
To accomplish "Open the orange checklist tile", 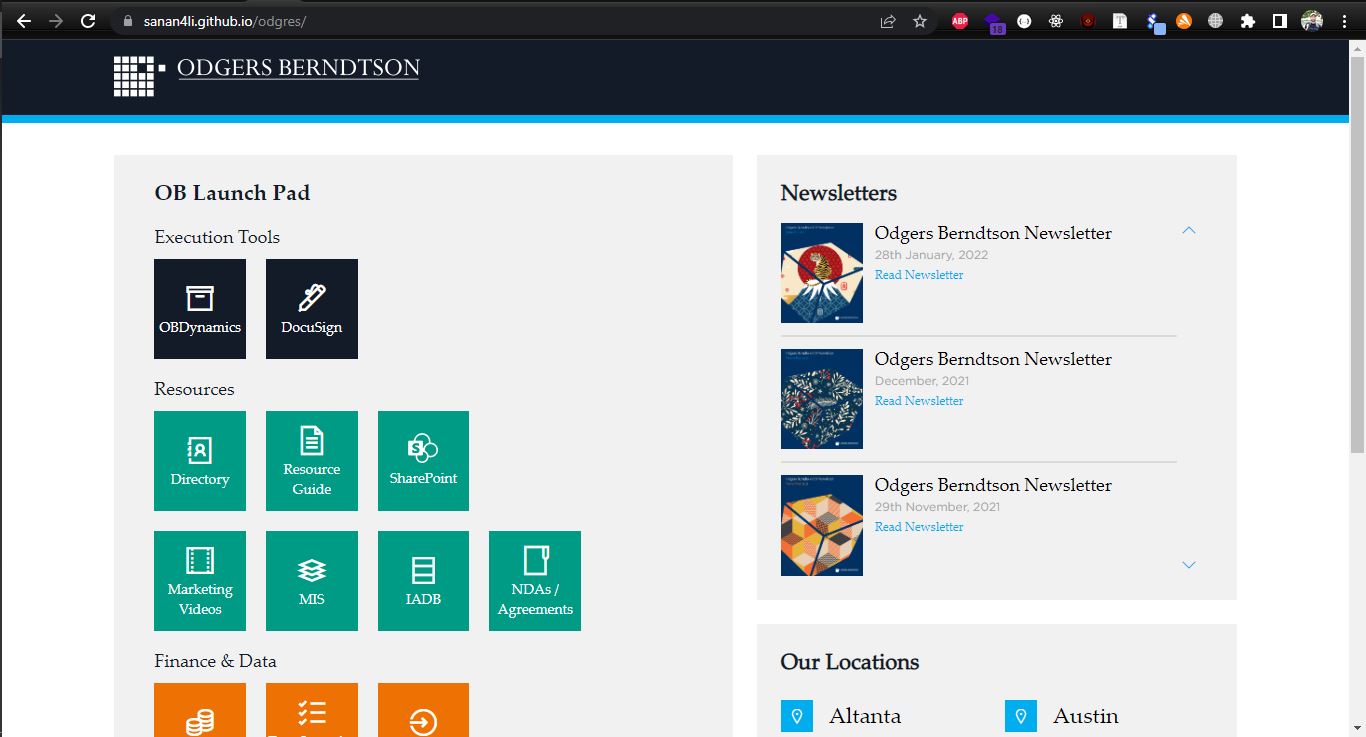I will (x=312, y=710).
